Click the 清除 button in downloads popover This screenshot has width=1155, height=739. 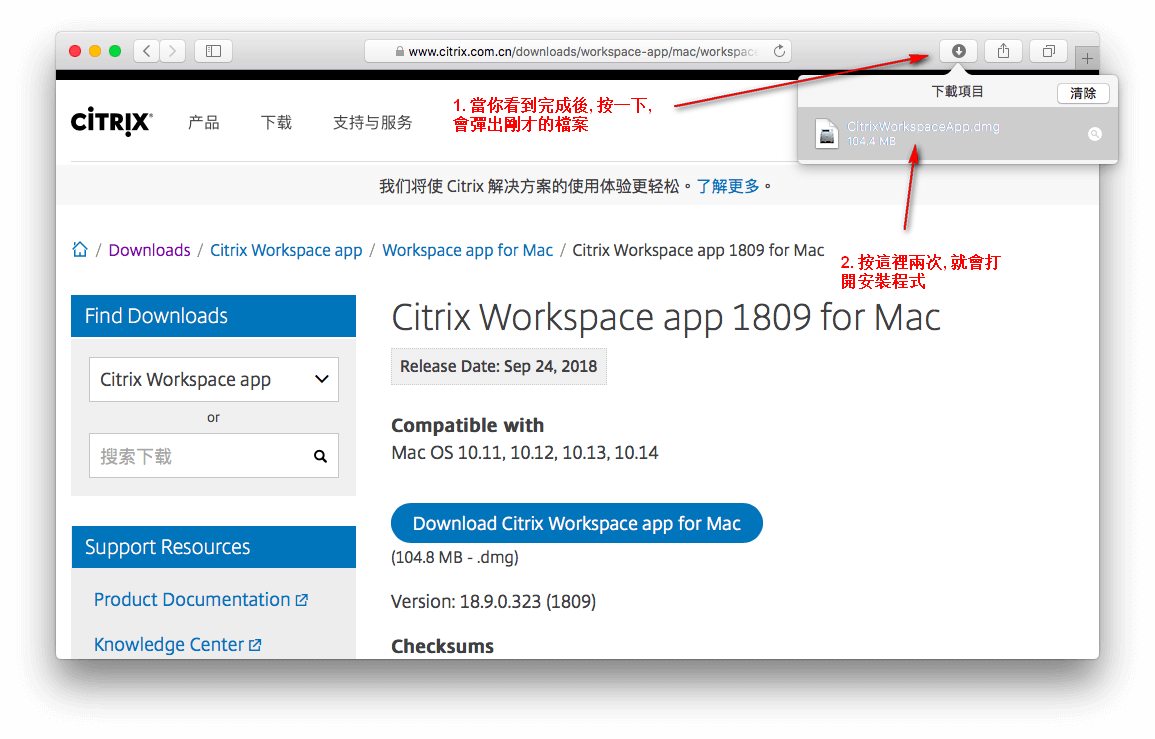coord(1083,93)
